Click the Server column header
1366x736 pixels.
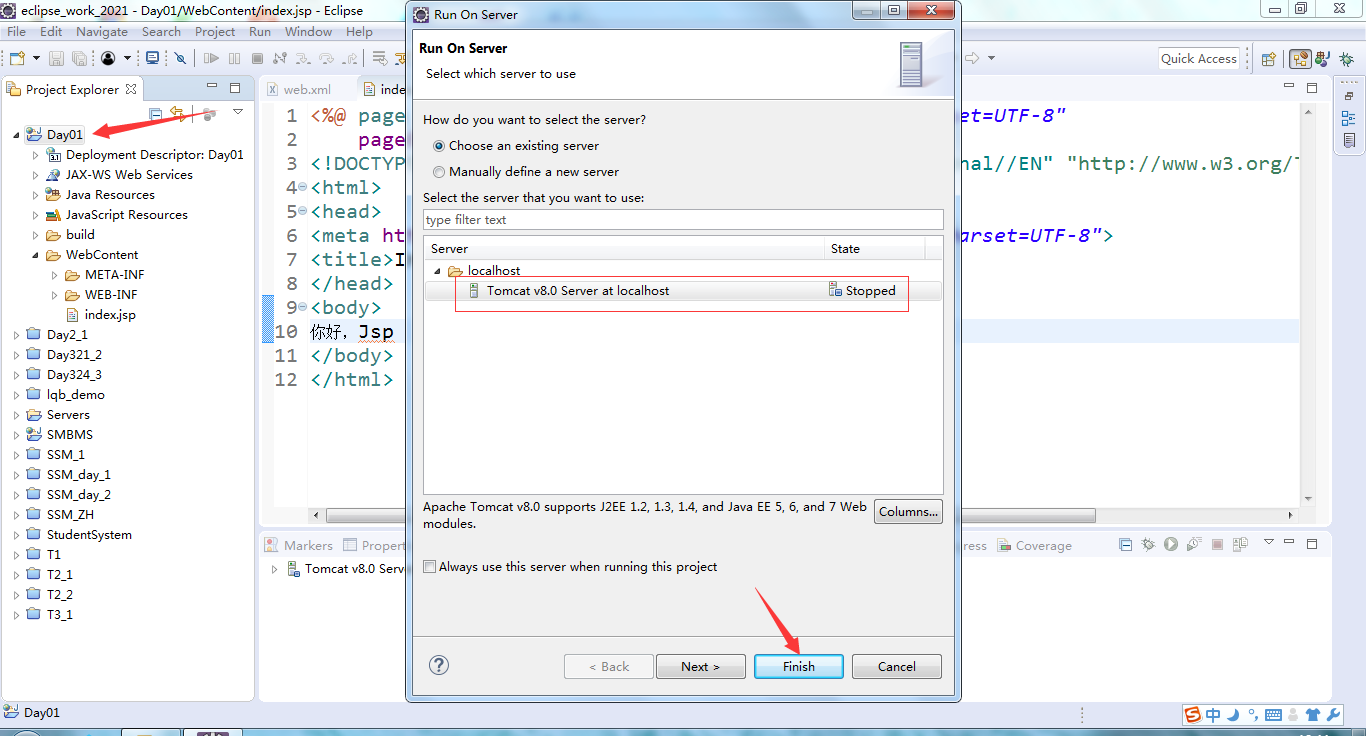(625, 249)
